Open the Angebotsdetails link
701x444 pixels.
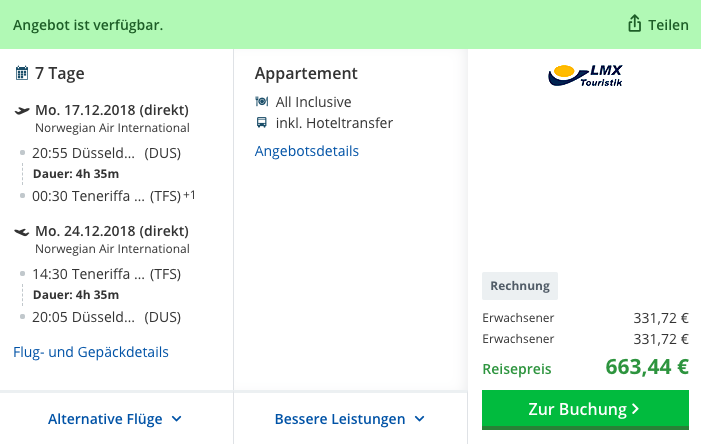[x=307, y=151]
